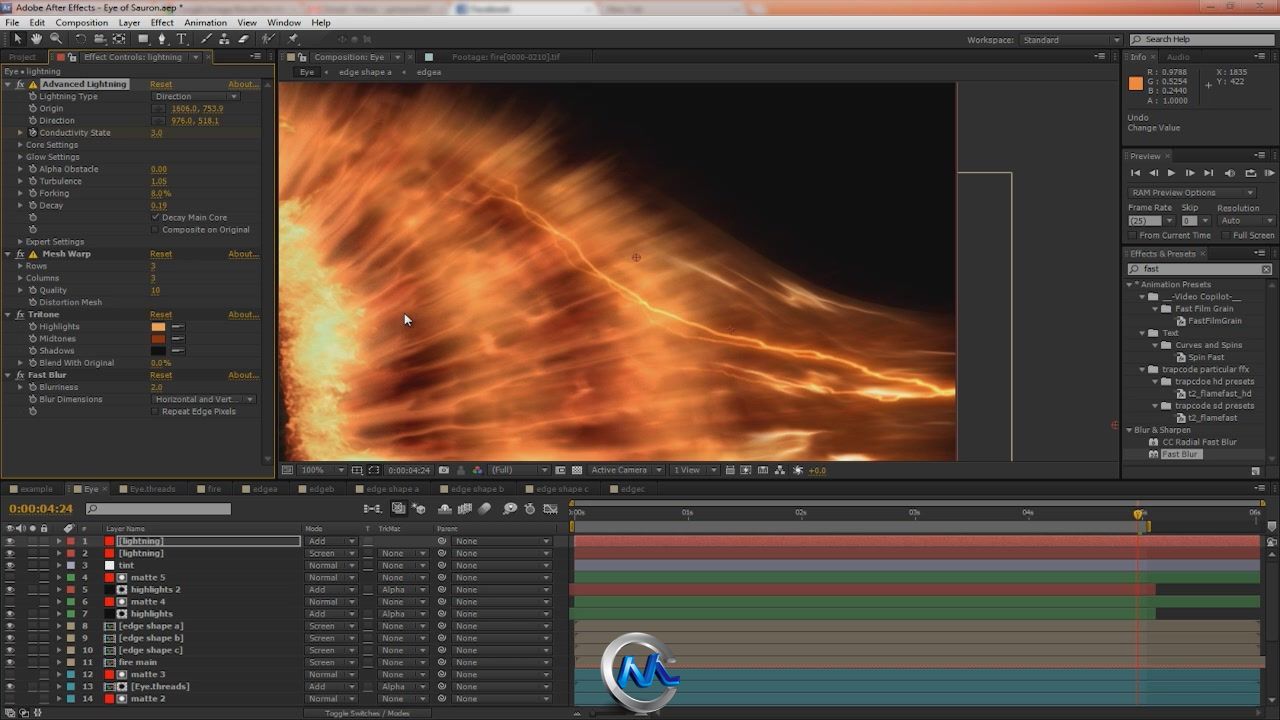Screen dimensions: 1280x720
Task: Expand Expert Settings group
Action: (x=20, y=241)
